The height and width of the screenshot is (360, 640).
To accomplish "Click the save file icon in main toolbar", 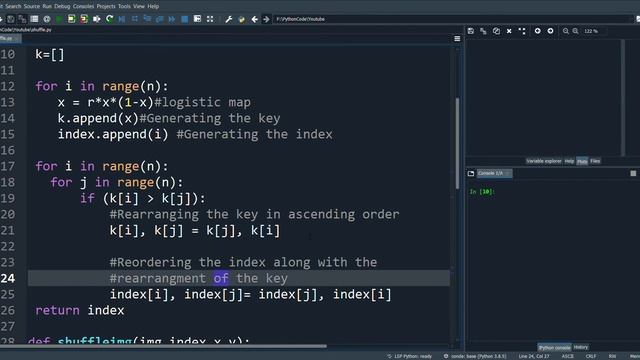I will [x=11, y=19].
